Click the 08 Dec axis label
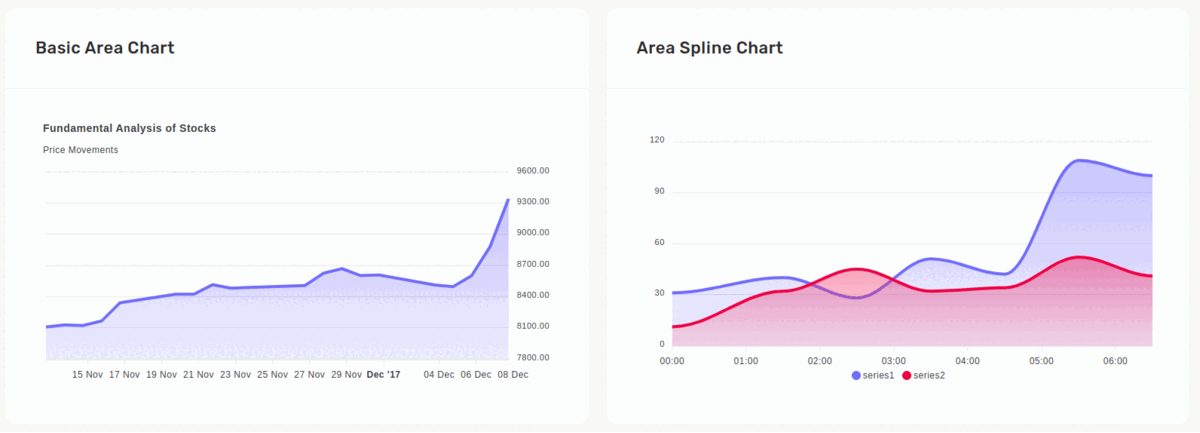The height and width of the screenshot is (433, 1200). (x=513, y=375)
